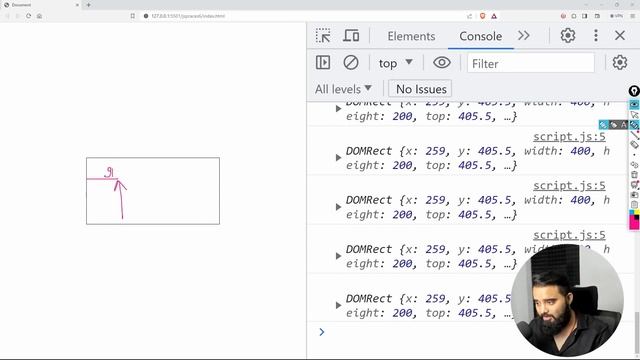
Task: Click the address bar showing the 127.0.0.1 URL
Action: tap(302, 16)
